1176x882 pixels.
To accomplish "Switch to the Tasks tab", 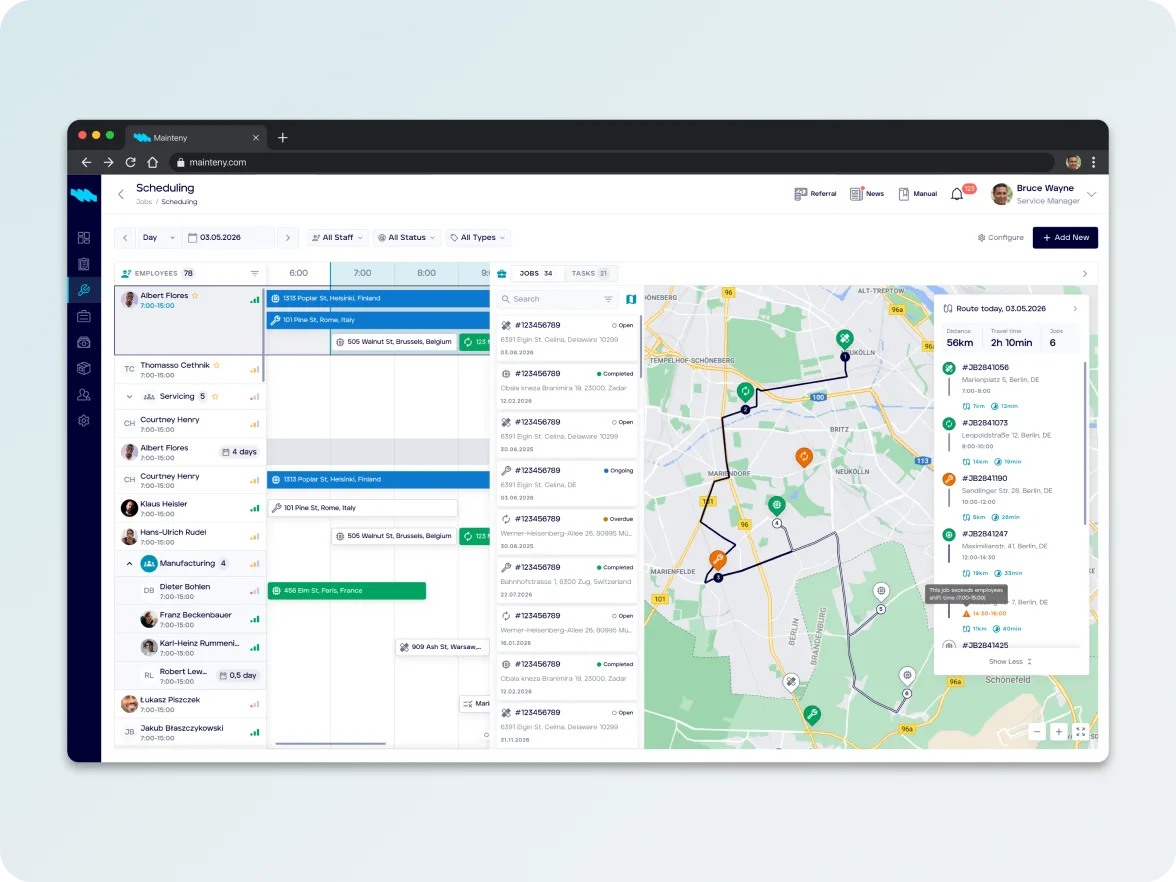I will 590,274.
